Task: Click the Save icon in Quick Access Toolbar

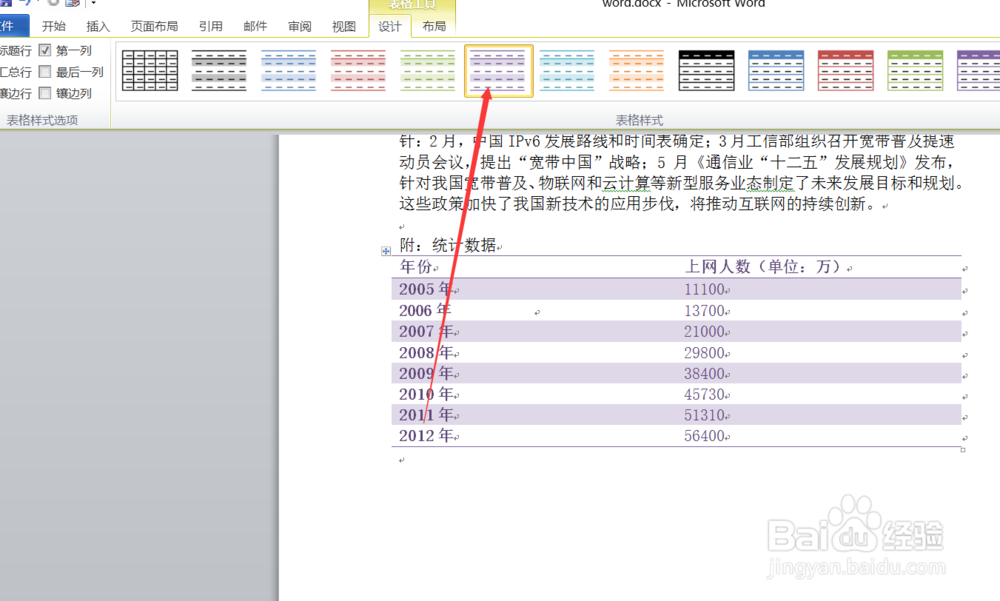Action: 6,5
